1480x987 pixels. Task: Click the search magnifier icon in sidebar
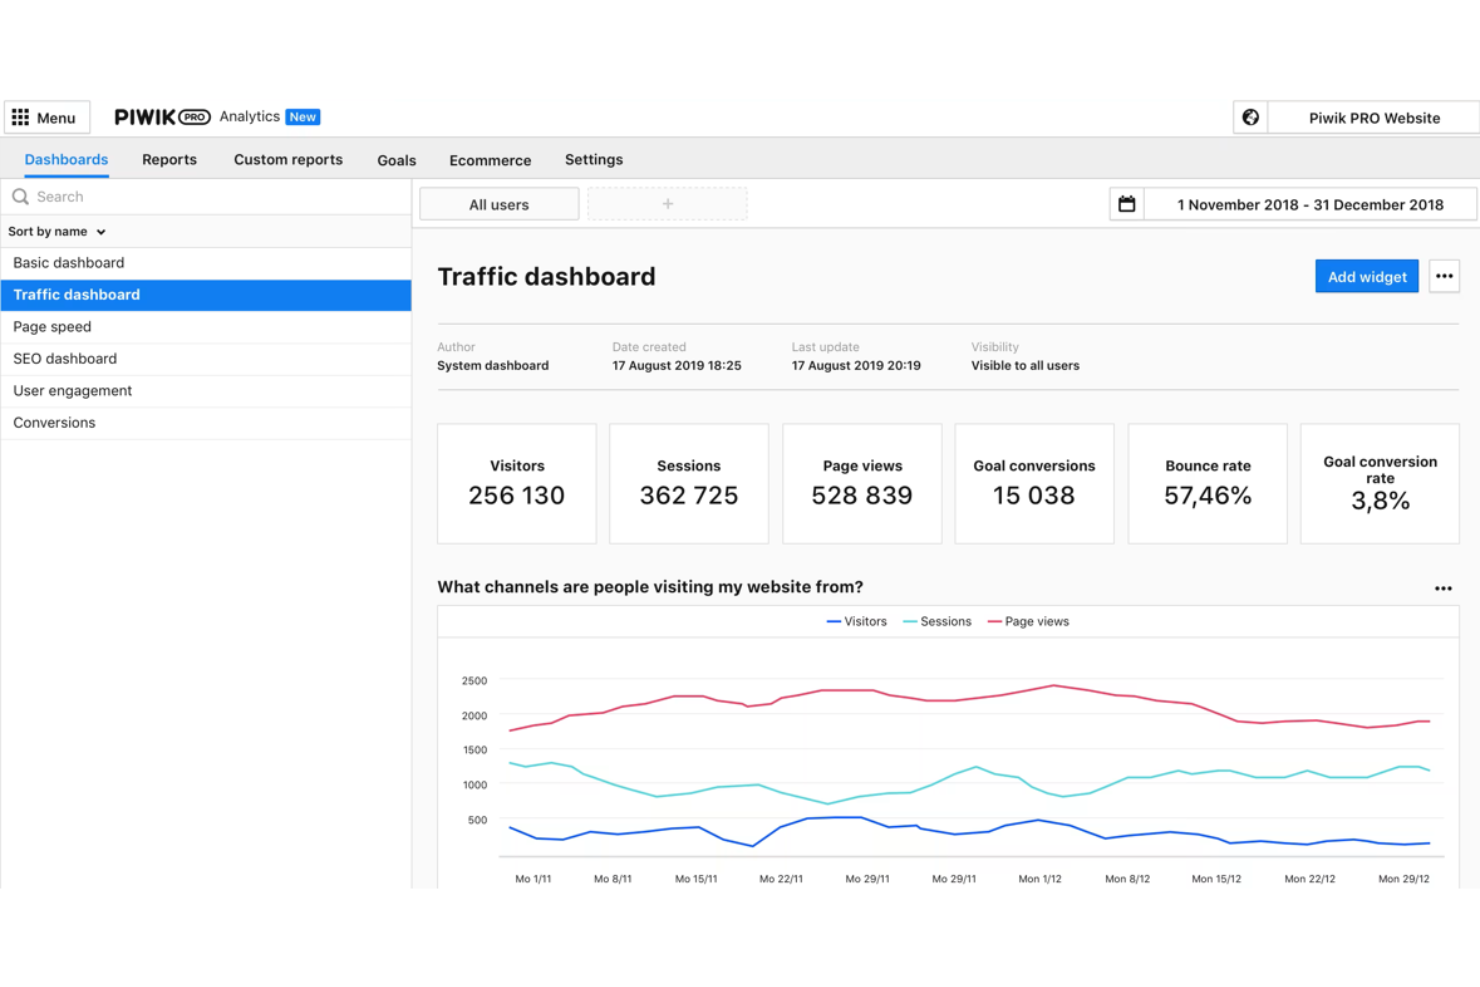20,197
